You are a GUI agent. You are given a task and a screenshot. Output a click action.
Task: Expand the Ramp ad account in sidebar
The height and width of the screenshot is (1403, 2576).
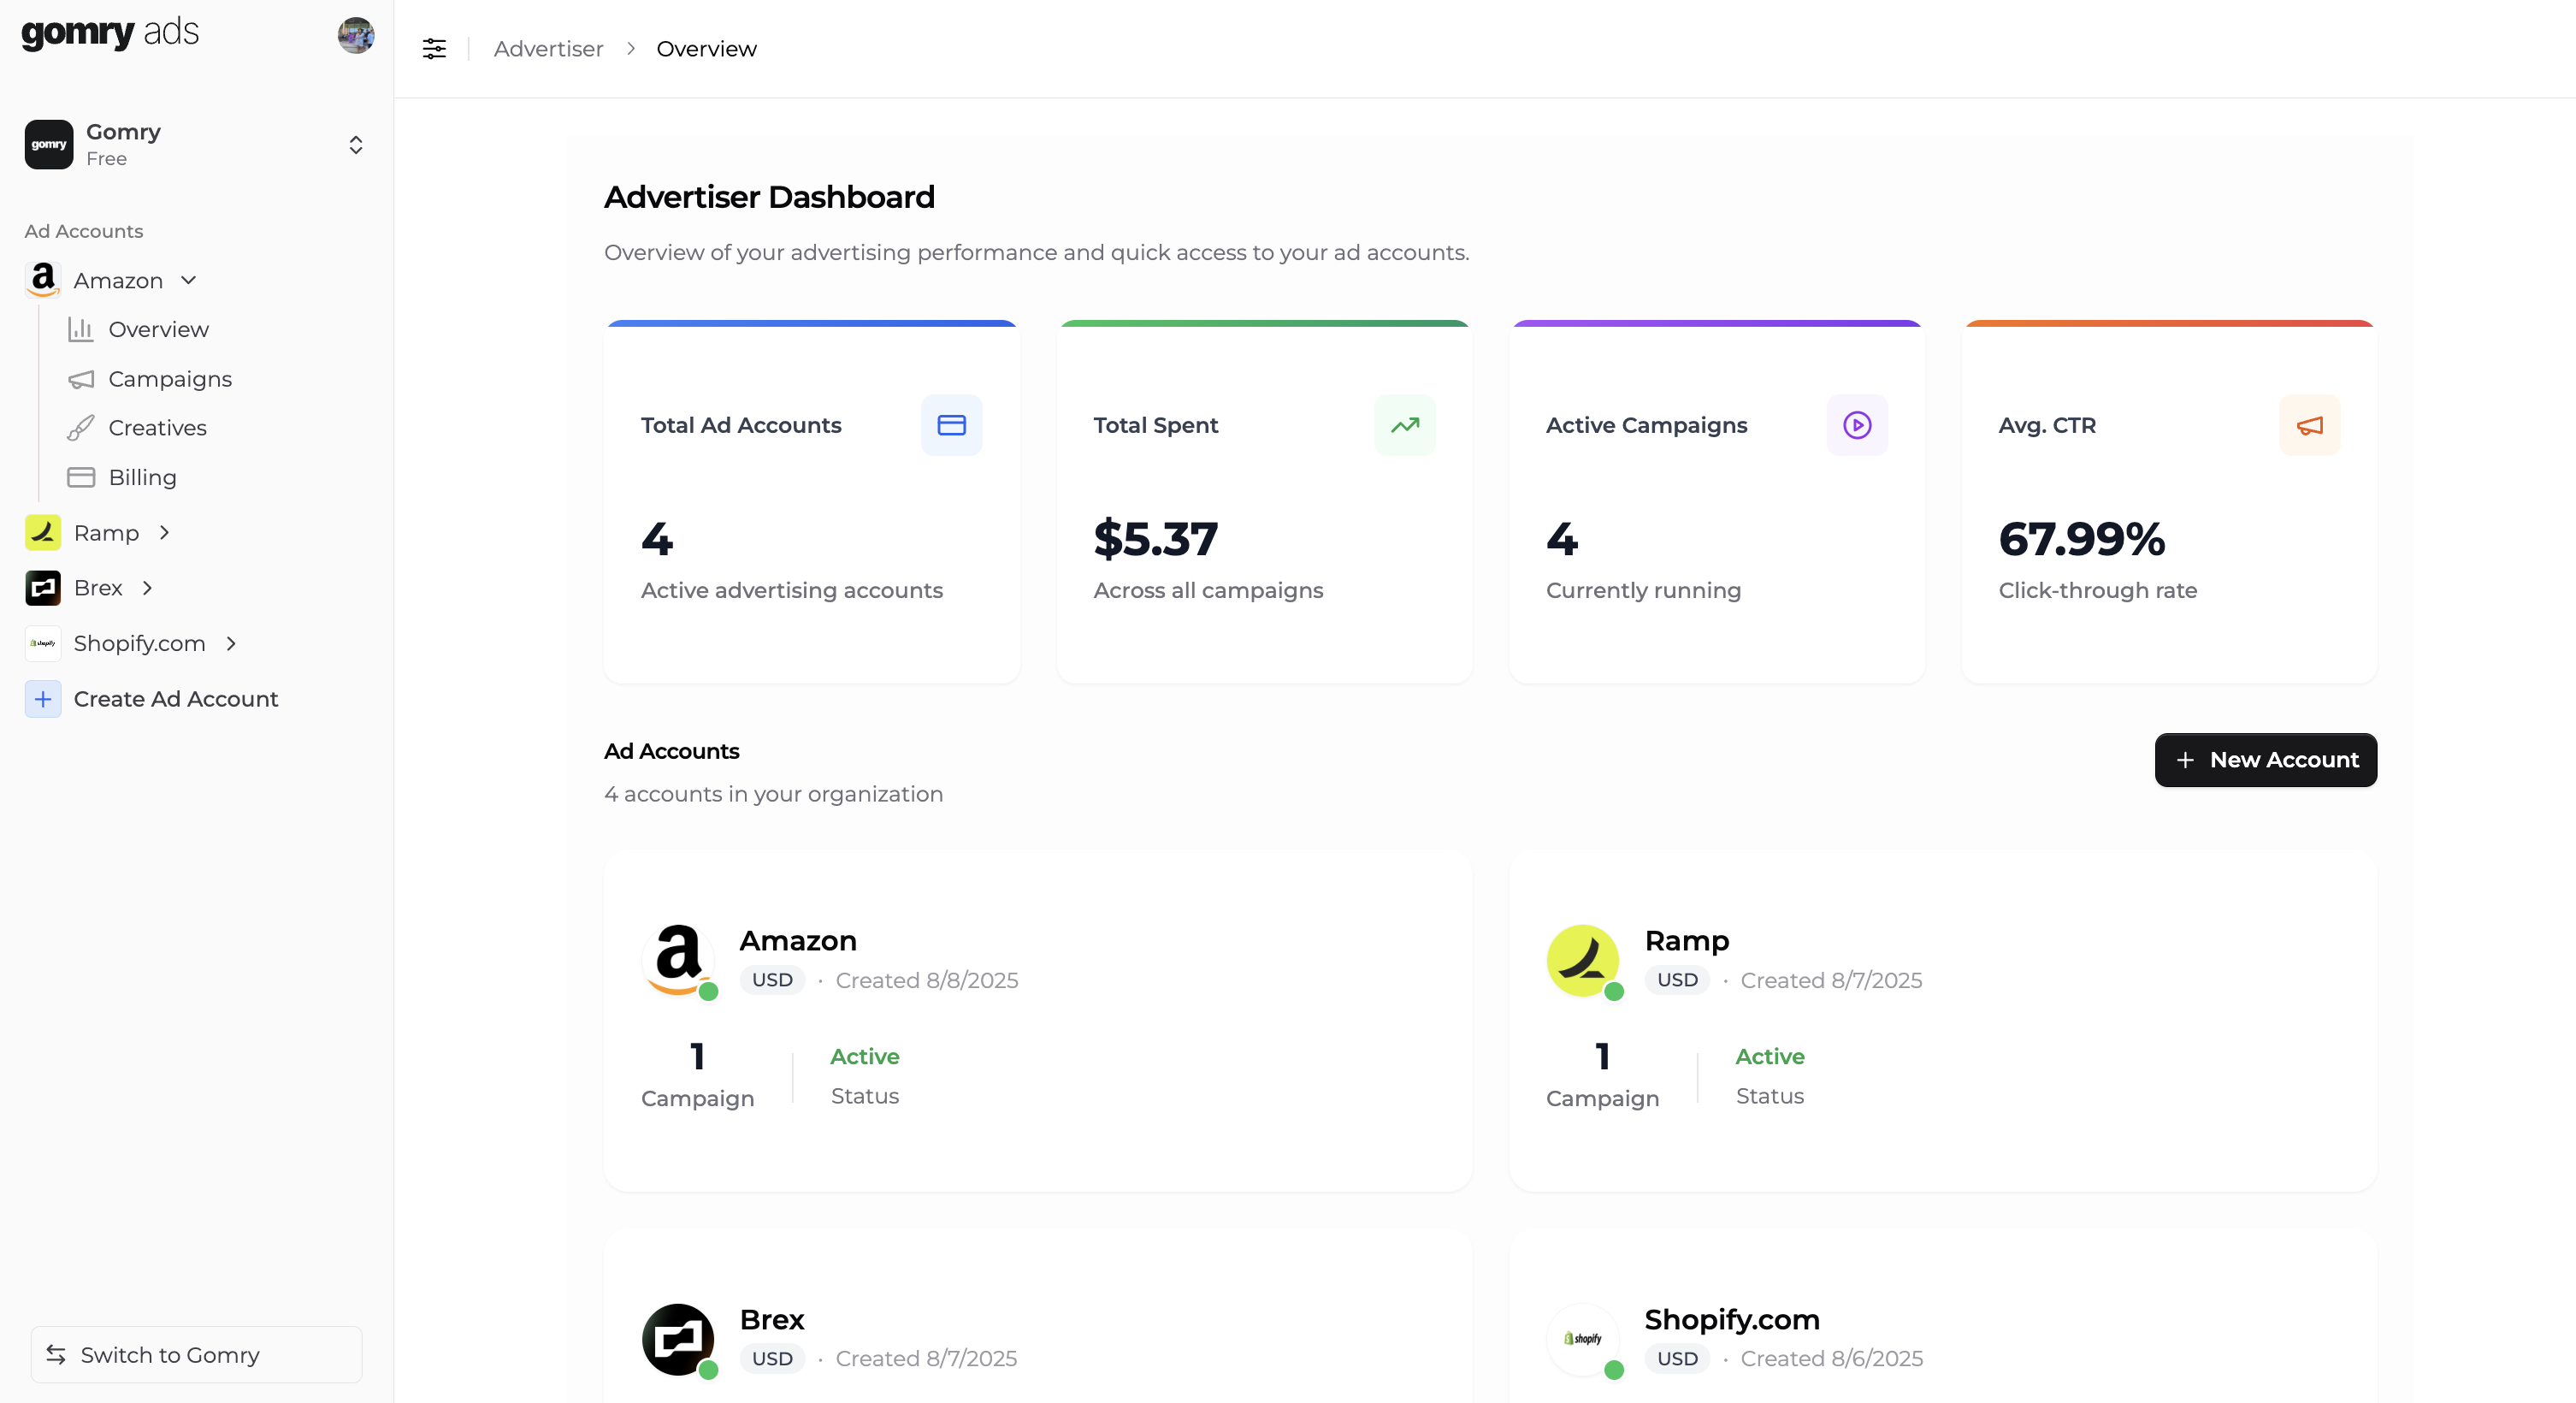tap(165, 533)
